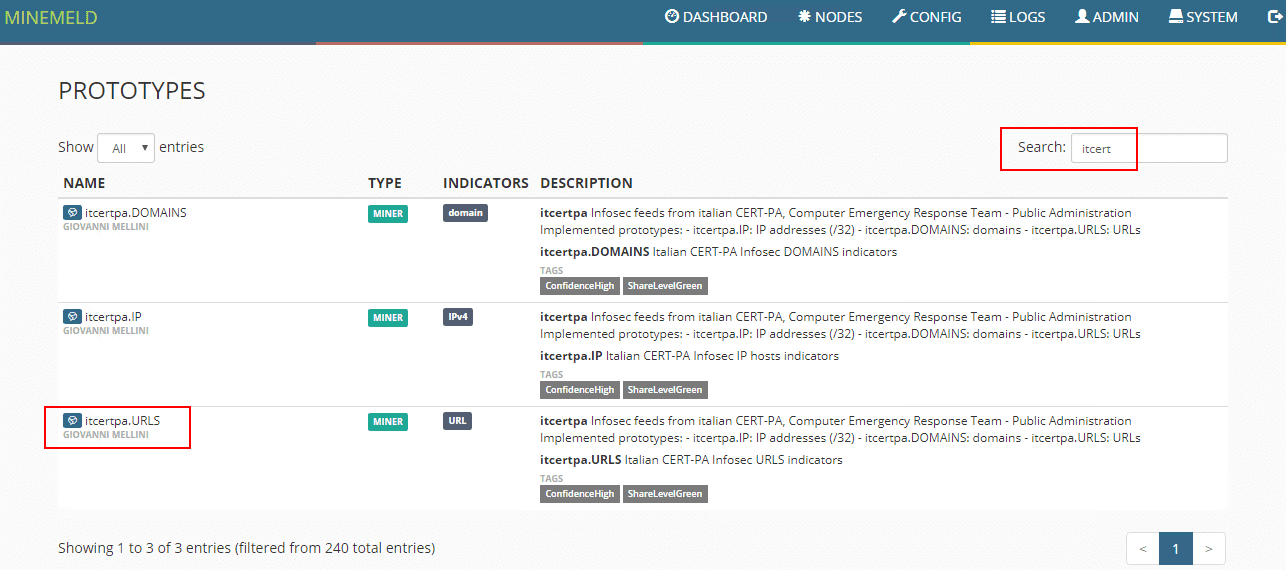1286x570 pixels.
Task: Click the Nodes asterisk icon
Action: [x=804, y=17]
